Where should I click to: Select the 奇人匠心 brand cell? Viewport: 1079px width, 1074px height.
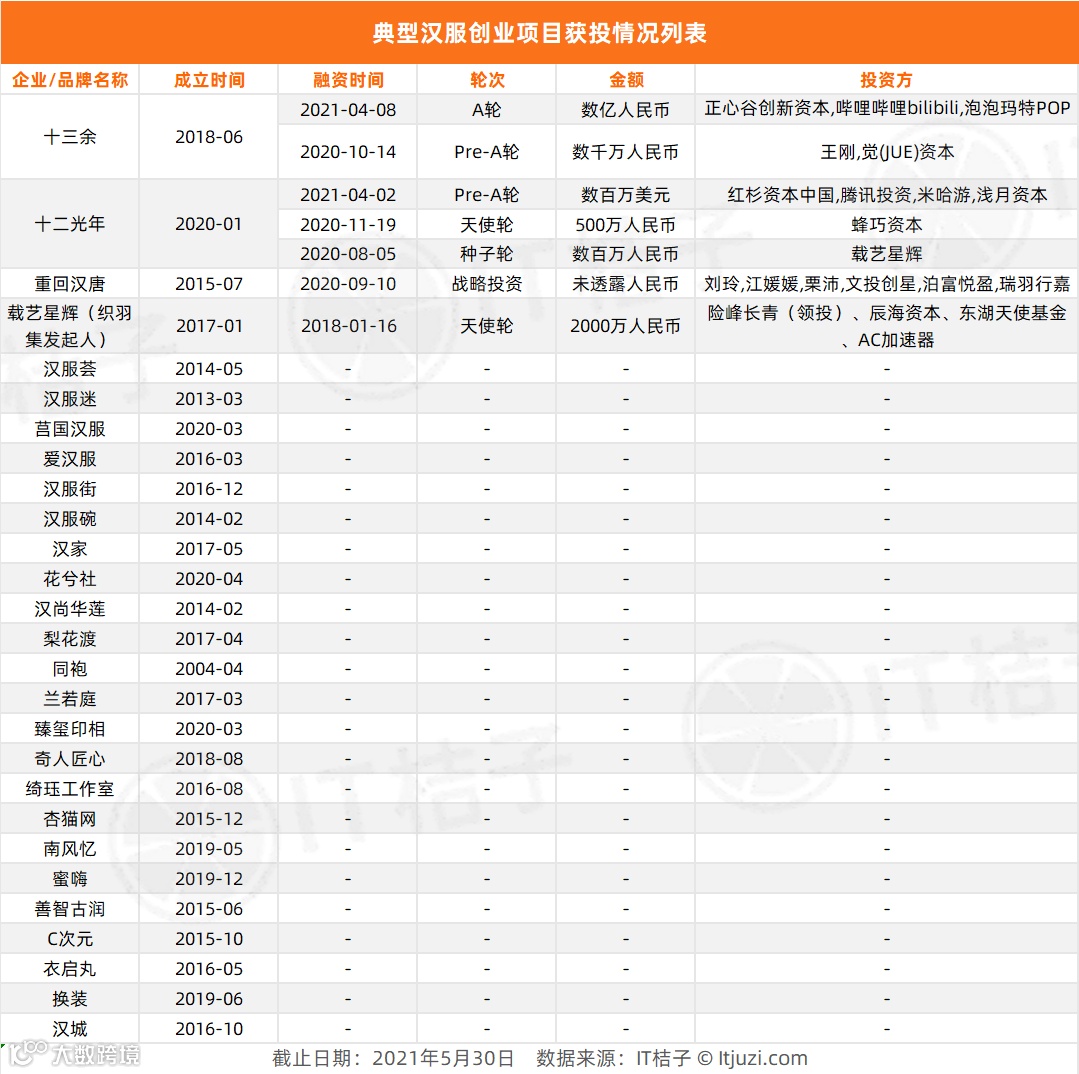point(70,759)
